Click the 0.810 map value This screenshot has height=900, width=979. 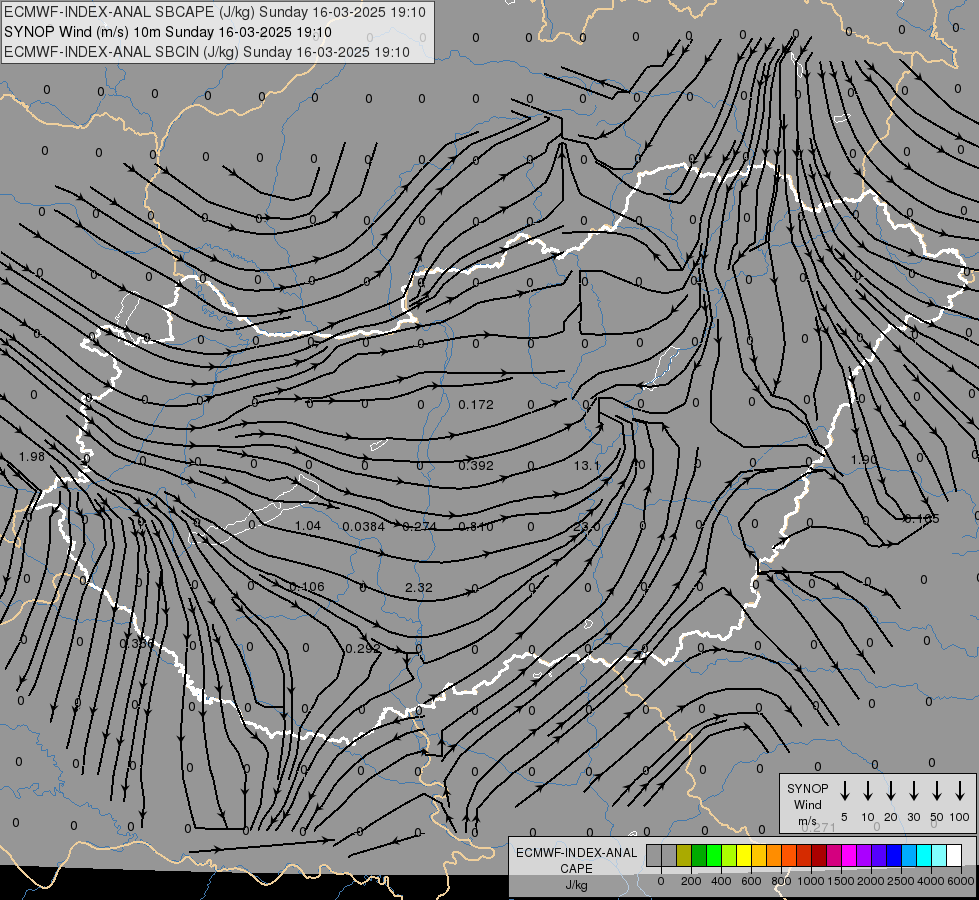(x=476, y=527)
